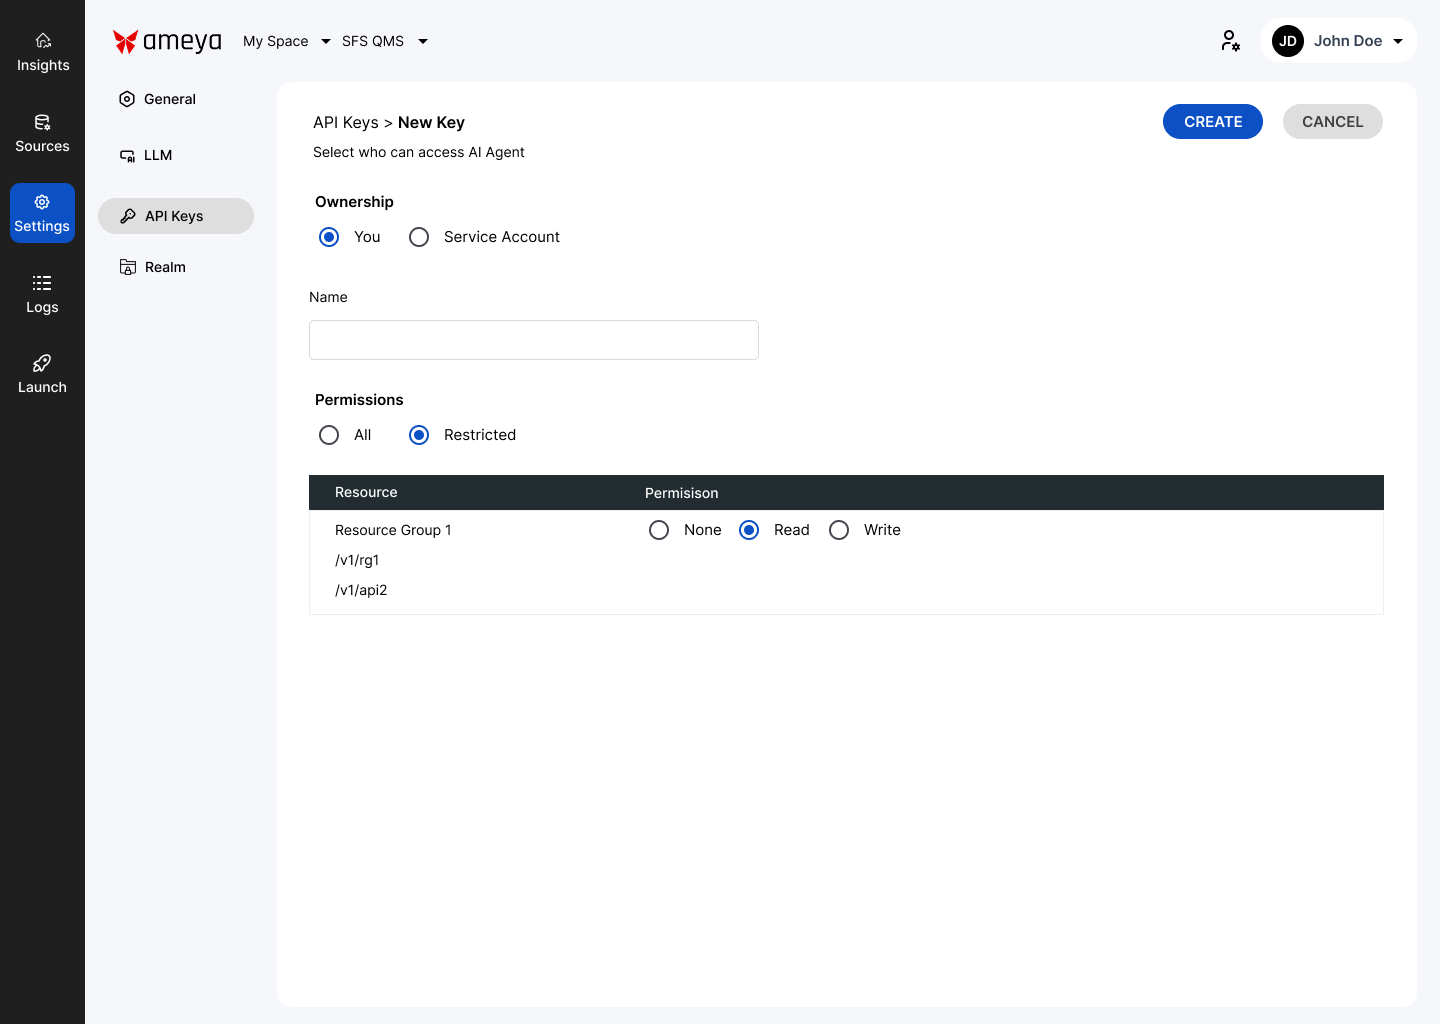Image resolution: width=1440 pixels, height=1024 pixels.
Task: Select Service Account ownership option
Action: coord(419,237)
